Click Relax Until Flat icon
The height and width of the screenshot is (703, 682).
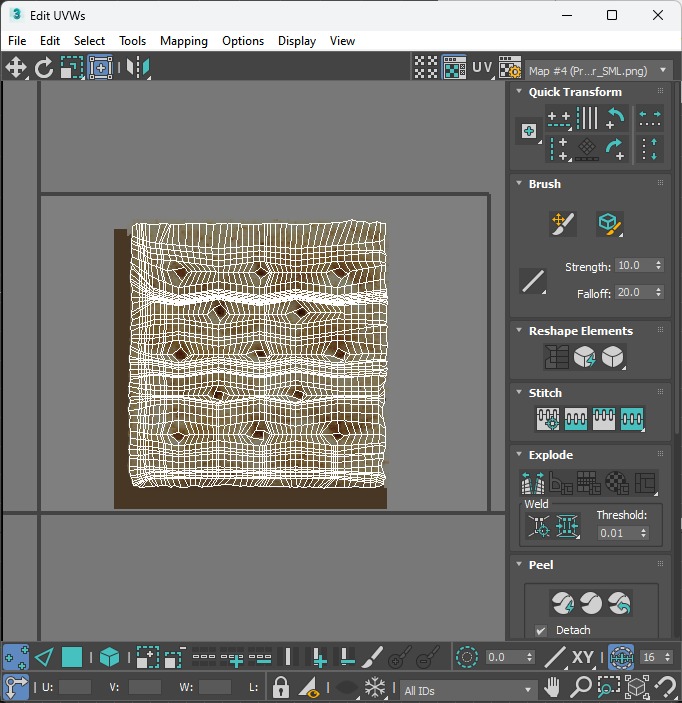click(585, 357)
